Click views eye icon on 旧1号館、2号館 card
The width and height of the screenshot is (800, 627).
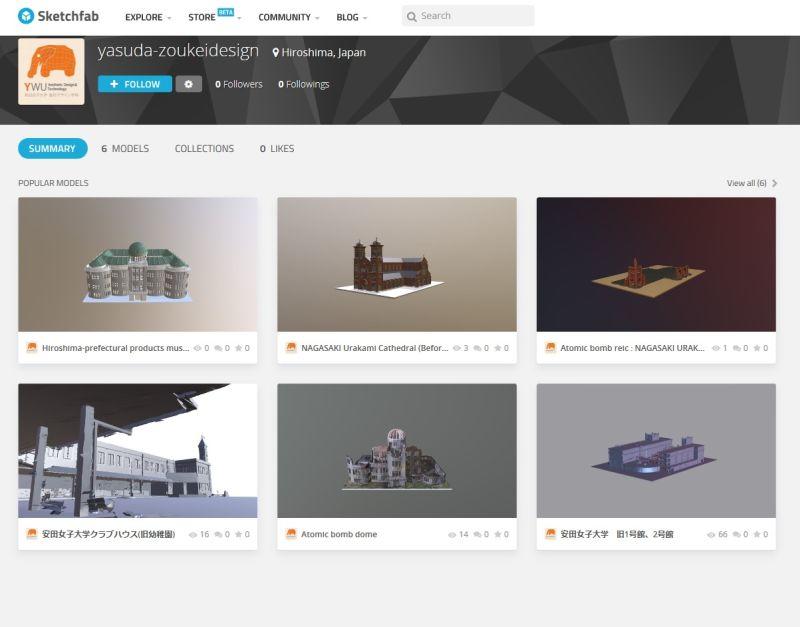coord(711,535)
